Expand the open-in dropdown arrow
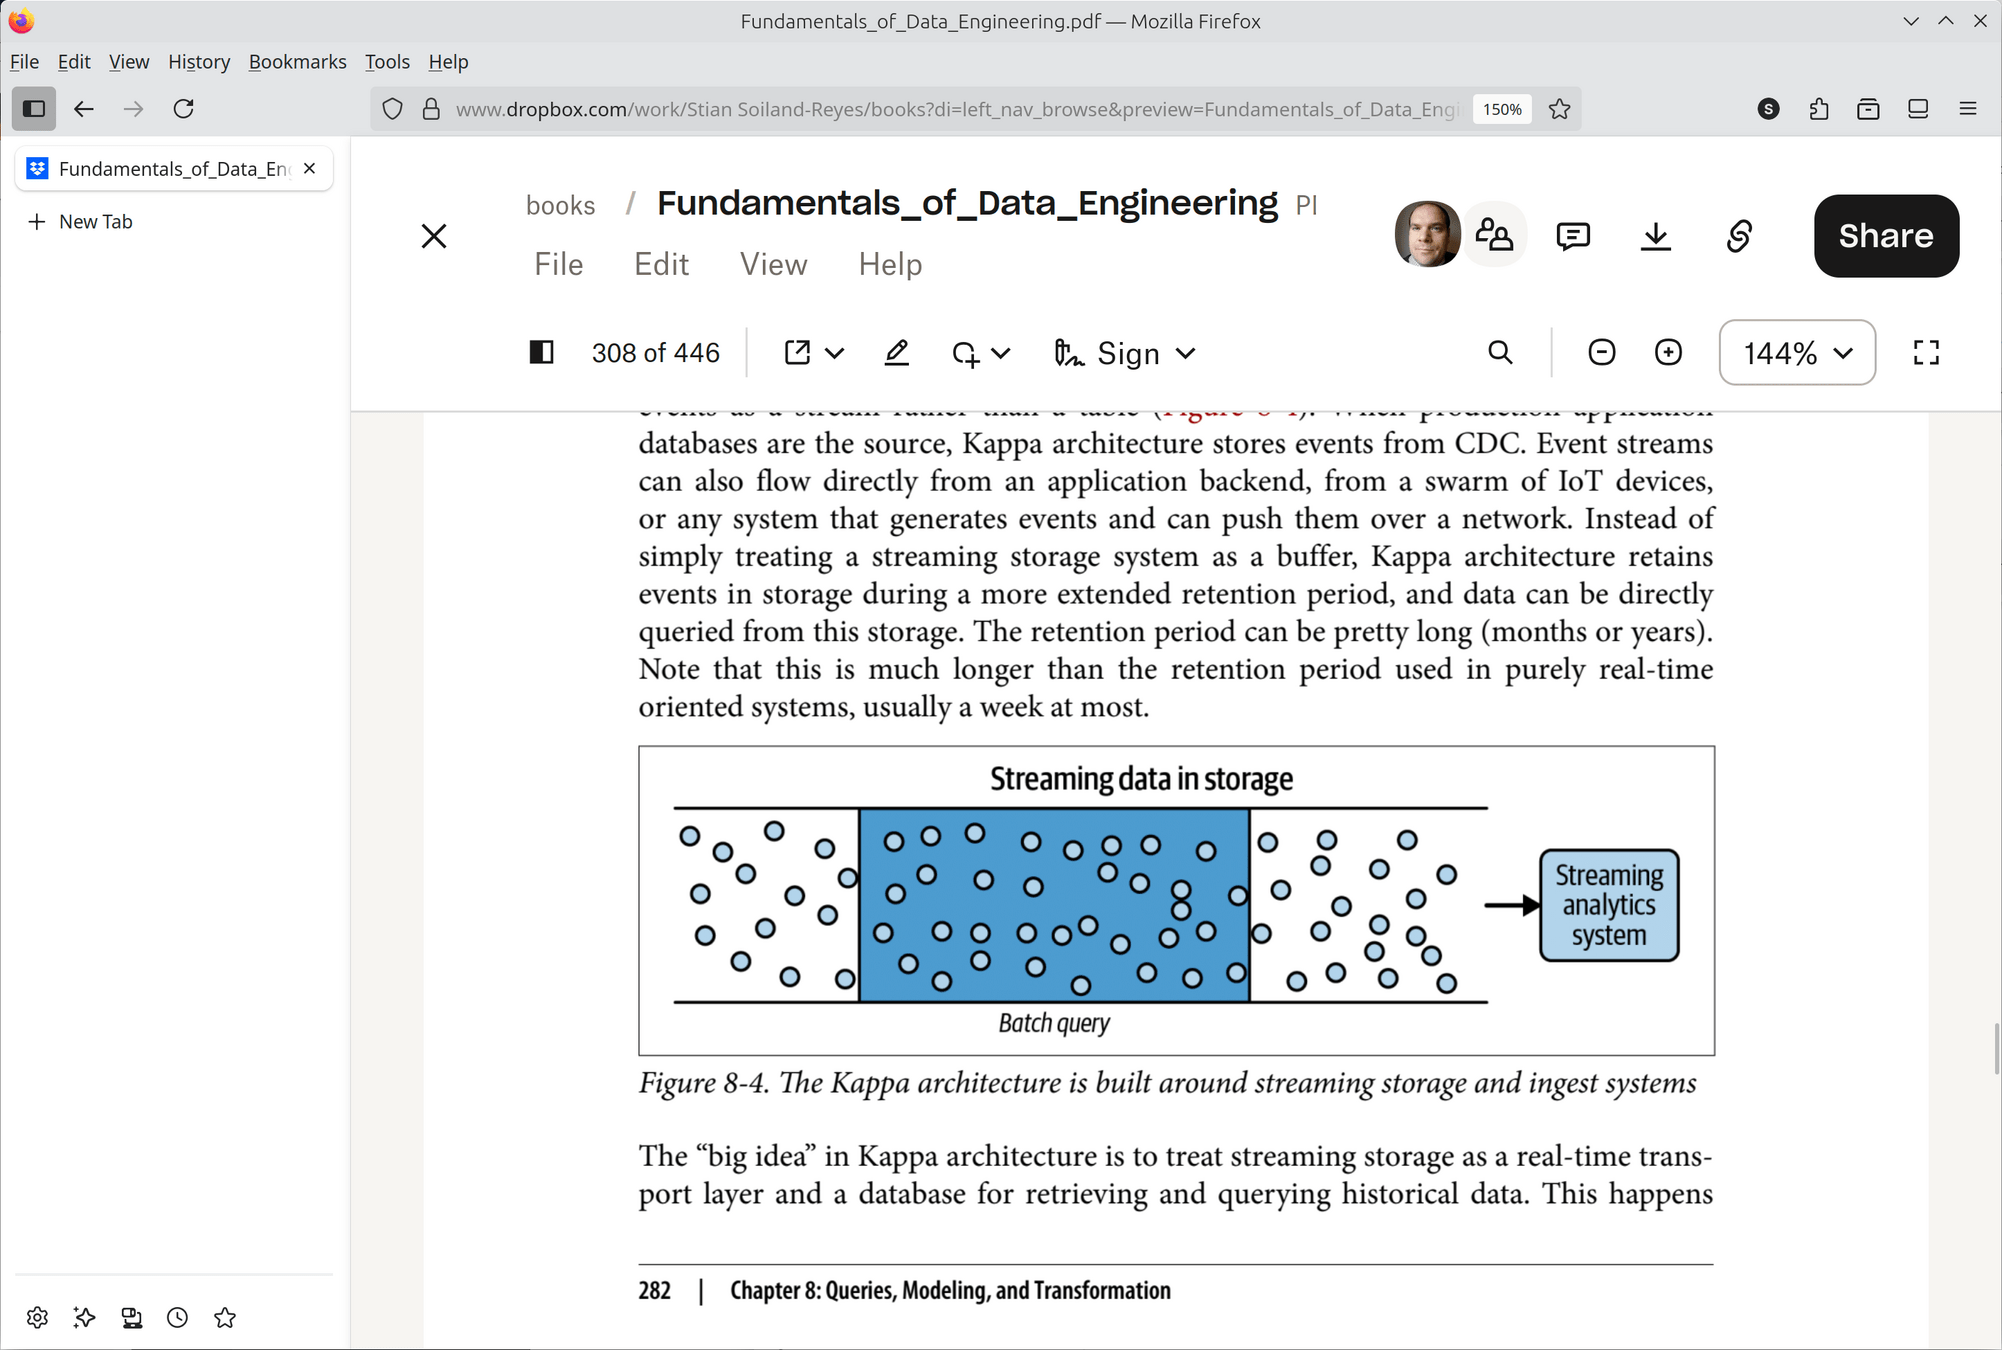2002x1350 pixels. point(835,353)
